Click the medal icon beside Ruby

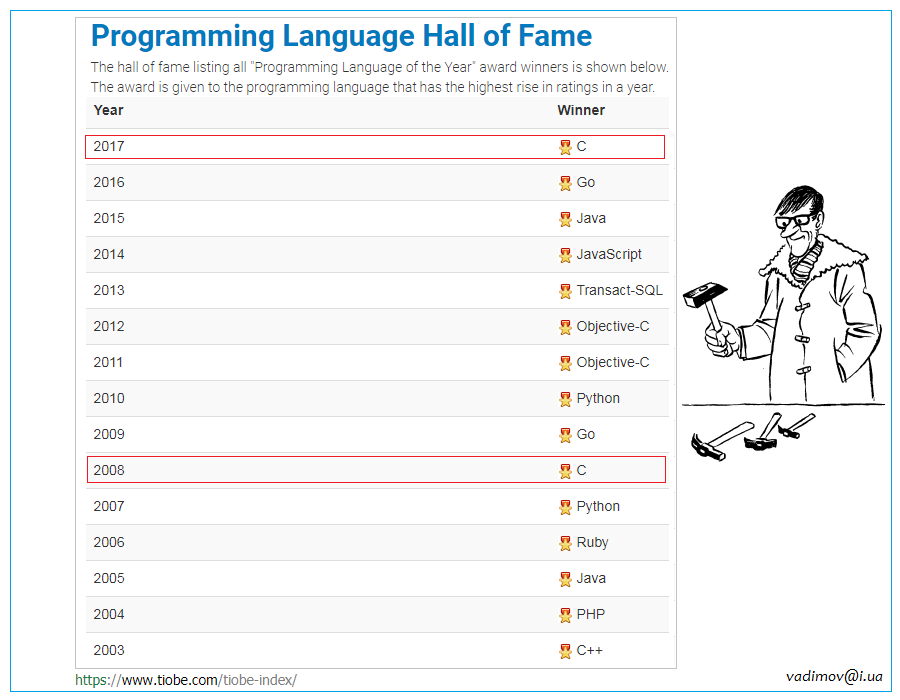[565, 543]
